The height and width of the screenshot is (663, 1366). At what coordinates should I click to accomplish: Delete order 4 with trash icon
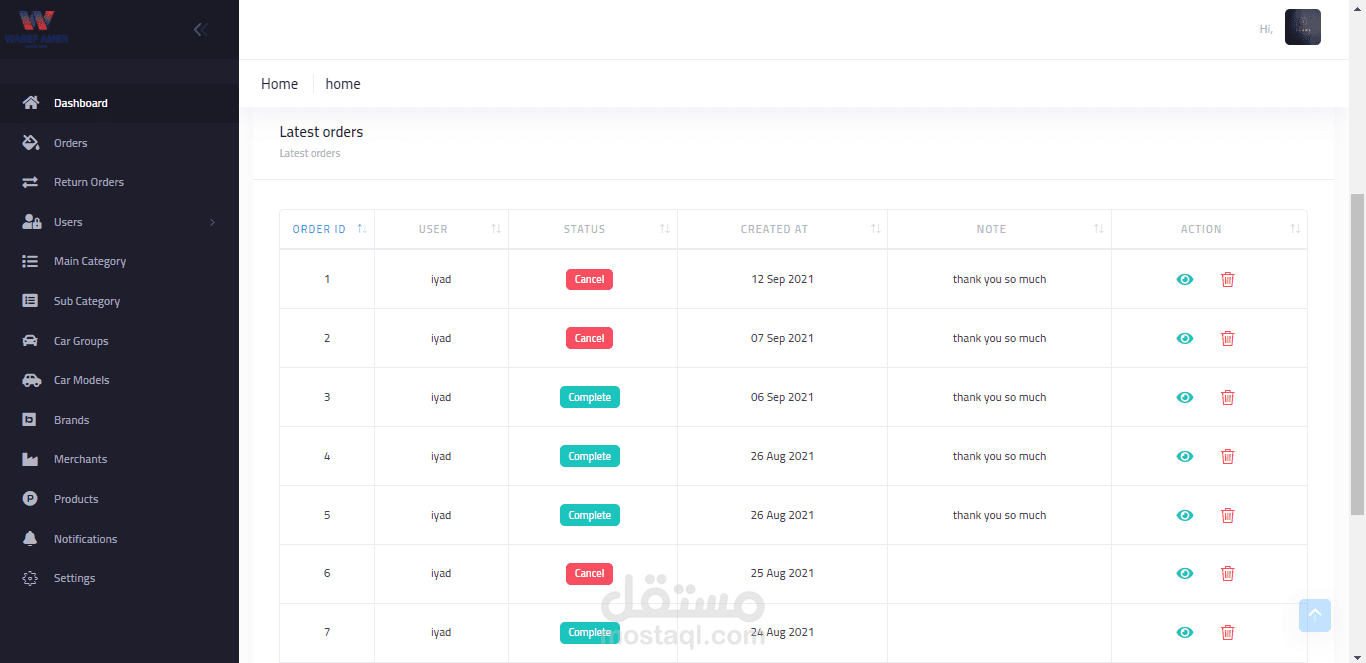click(x=1228, y=456)
